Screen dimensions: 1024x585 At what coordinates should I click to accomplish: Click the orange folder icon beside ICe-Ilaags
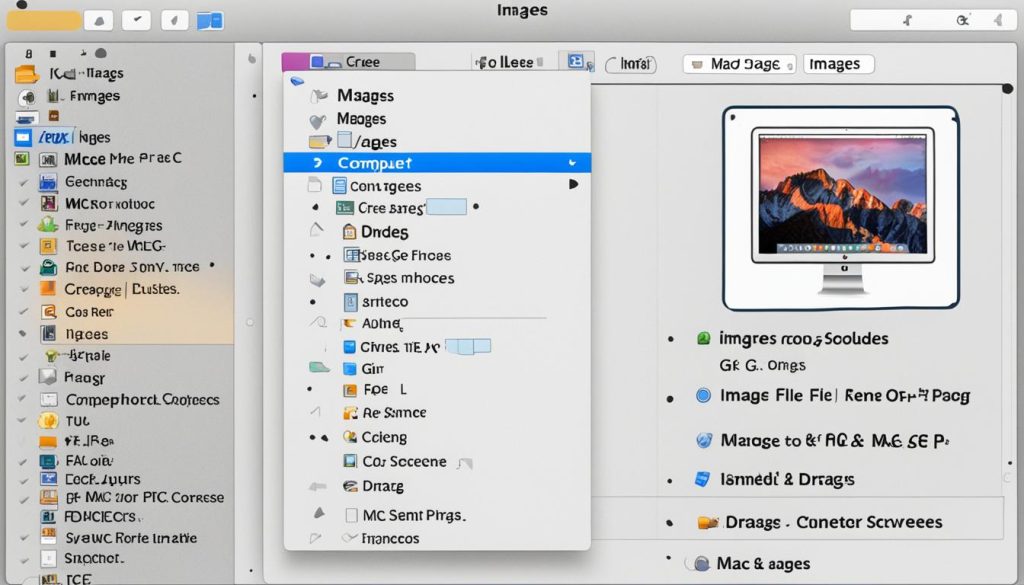point(26,74)
